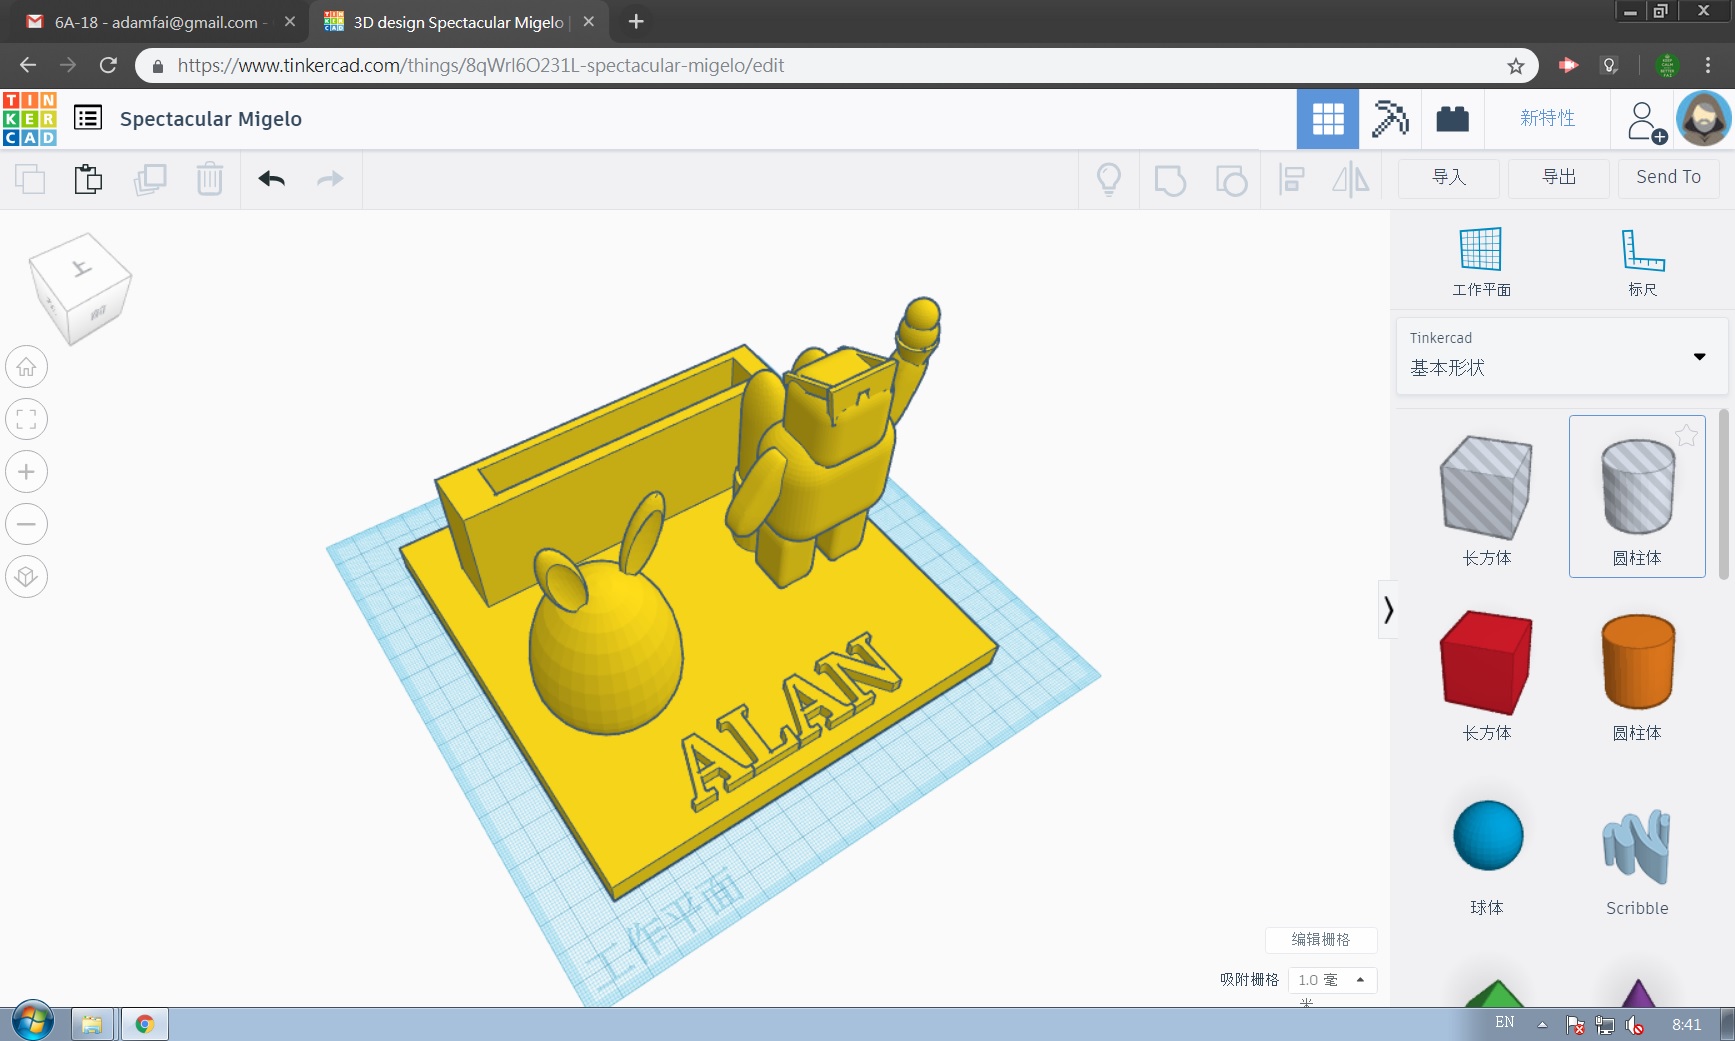Click the Copy tool icon
Screen dimensions: 1735x1041
(30, 179)
